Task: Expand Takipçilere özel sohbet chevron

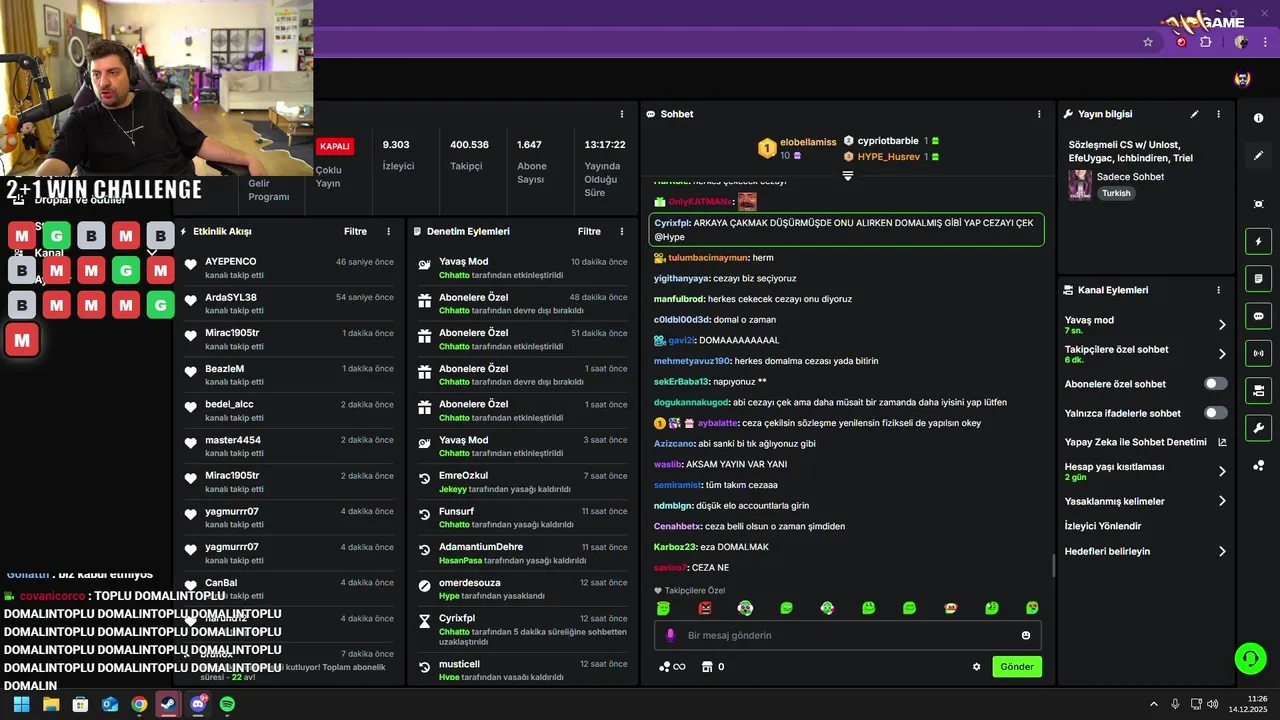Action: pos(1222,354)
